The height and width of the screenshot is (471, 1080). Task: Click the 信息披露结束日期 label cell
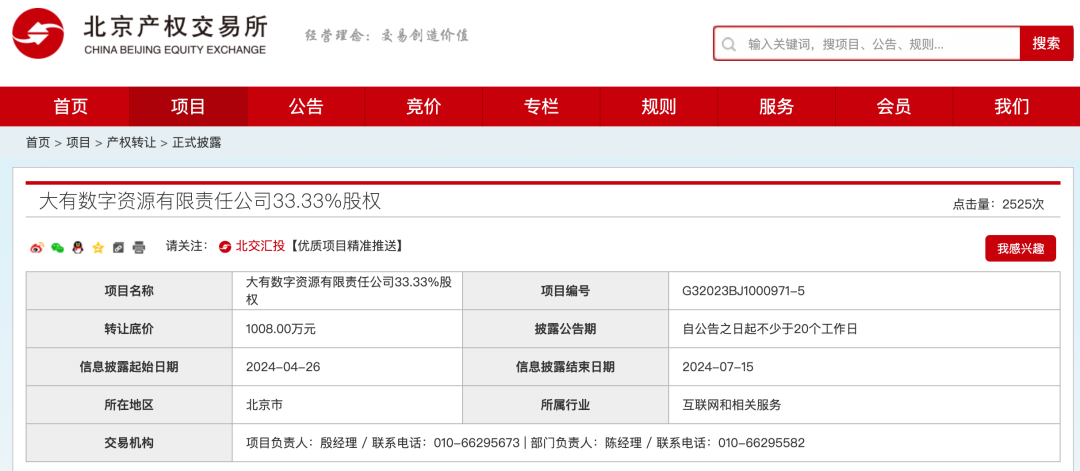pyautogui.click(x=565, y=367)
